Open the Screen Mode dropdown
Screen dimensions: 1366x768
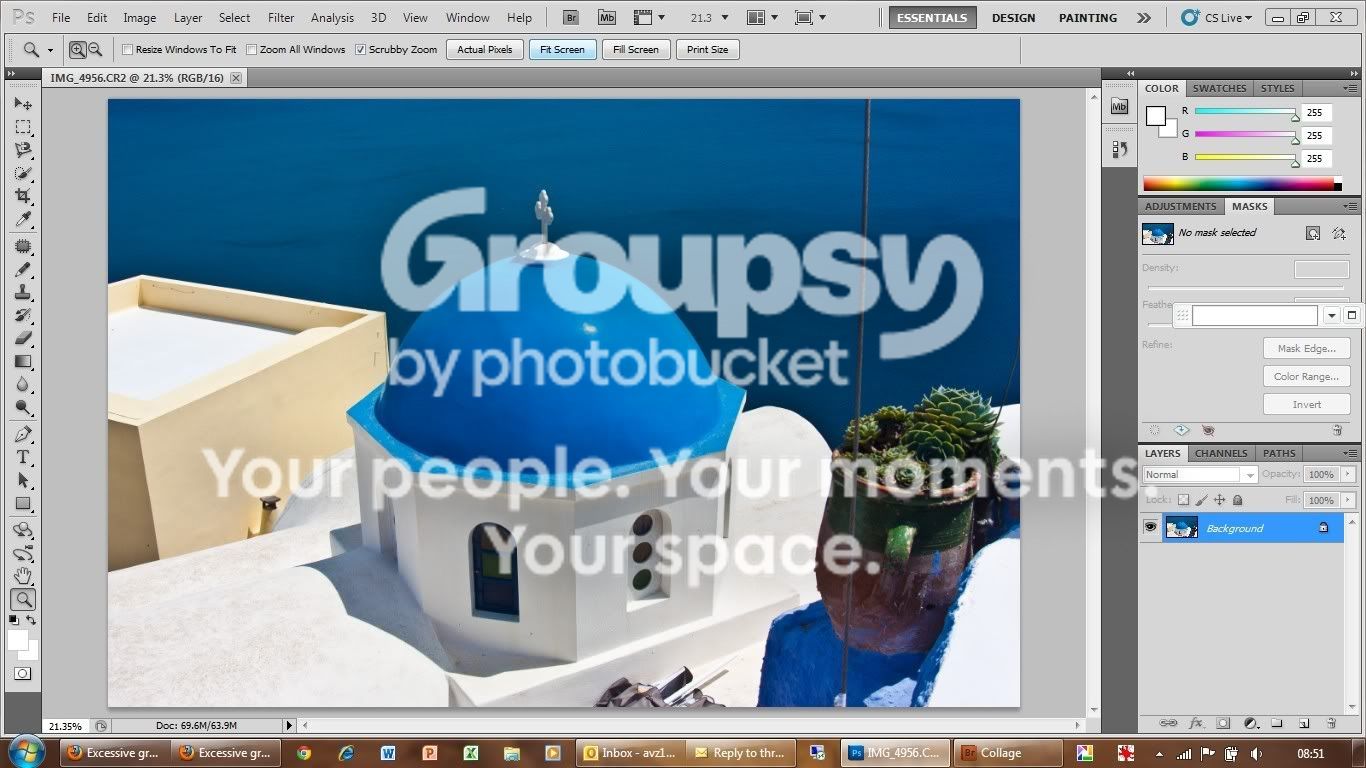point(810,18)
